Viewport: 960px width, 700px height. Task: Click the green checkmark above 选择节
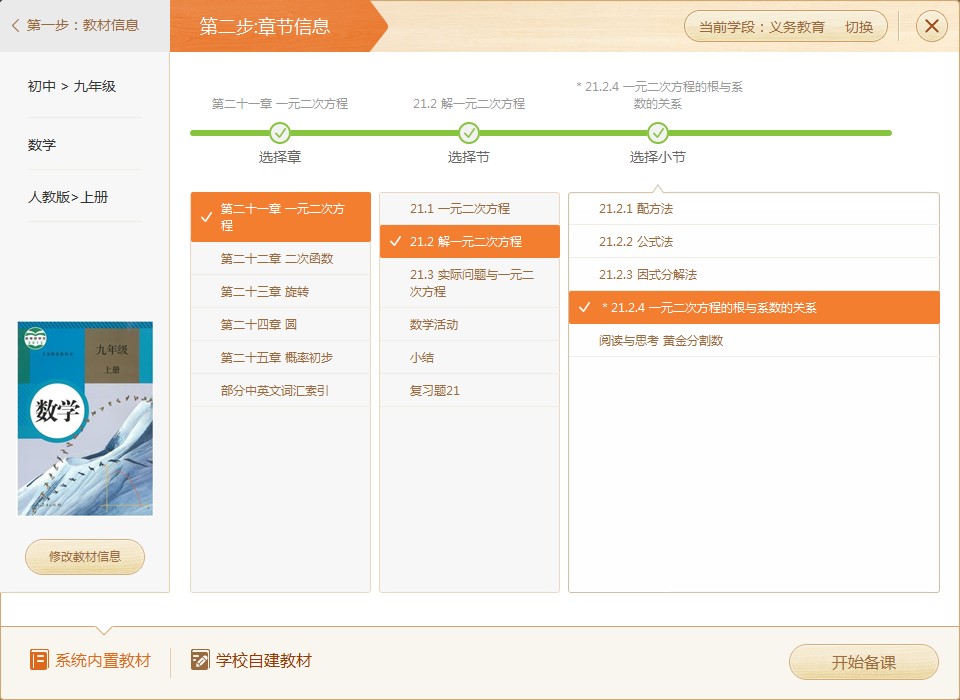(468, 131)
